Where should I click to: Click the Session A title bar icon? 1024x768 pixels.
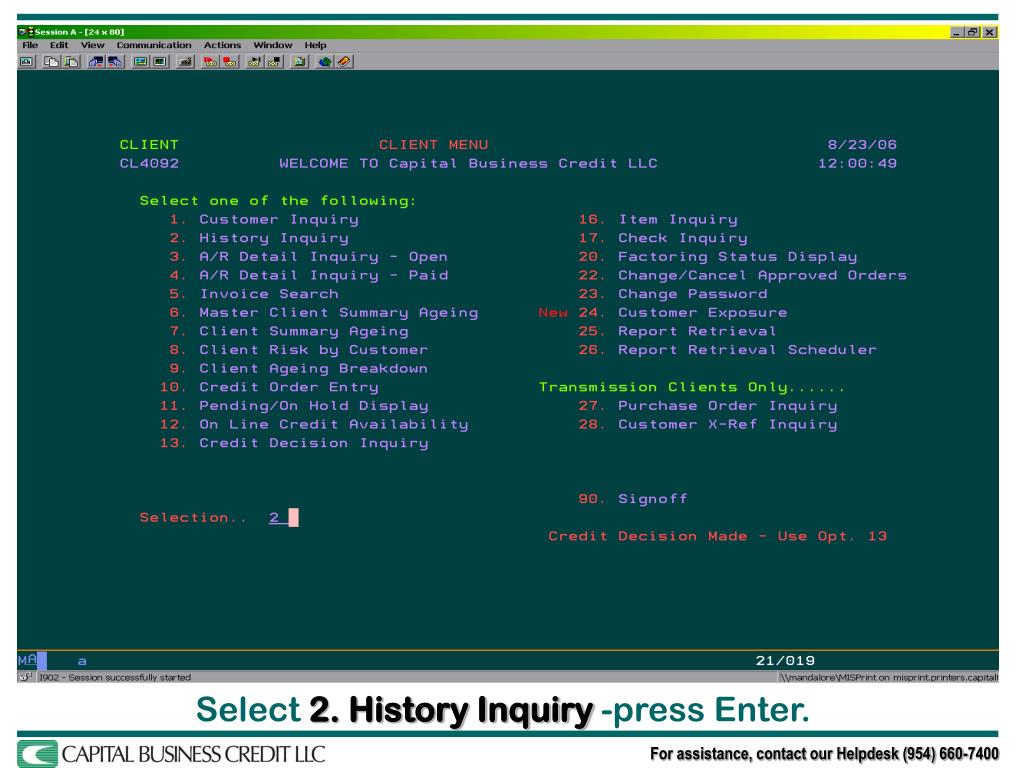(25, 31)
